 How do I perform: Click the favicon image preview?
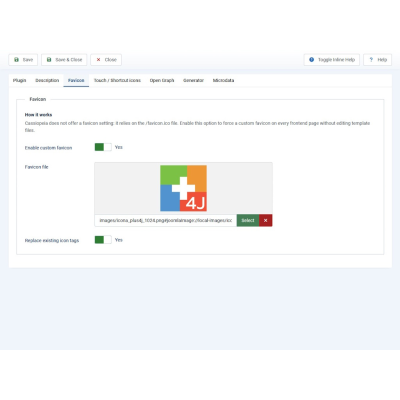click(x=183, y=188)
